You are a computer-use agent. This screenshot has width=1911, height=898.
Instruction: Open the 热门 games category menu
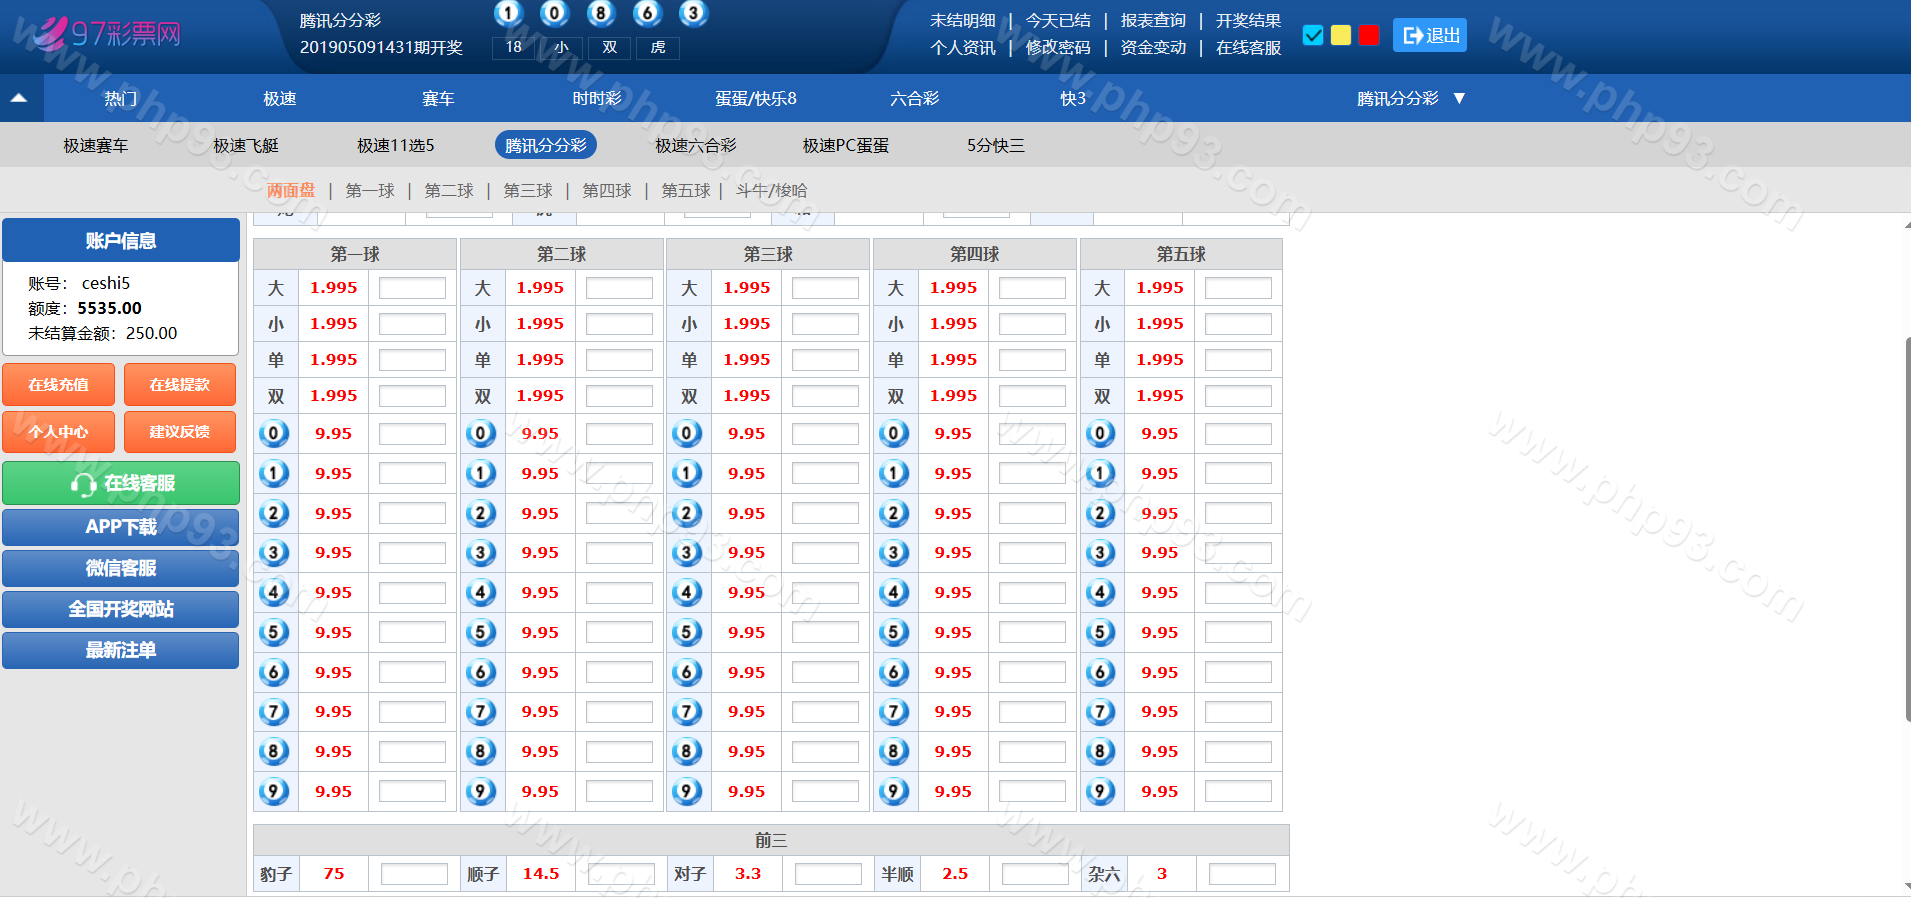click(x=120, y=98)
